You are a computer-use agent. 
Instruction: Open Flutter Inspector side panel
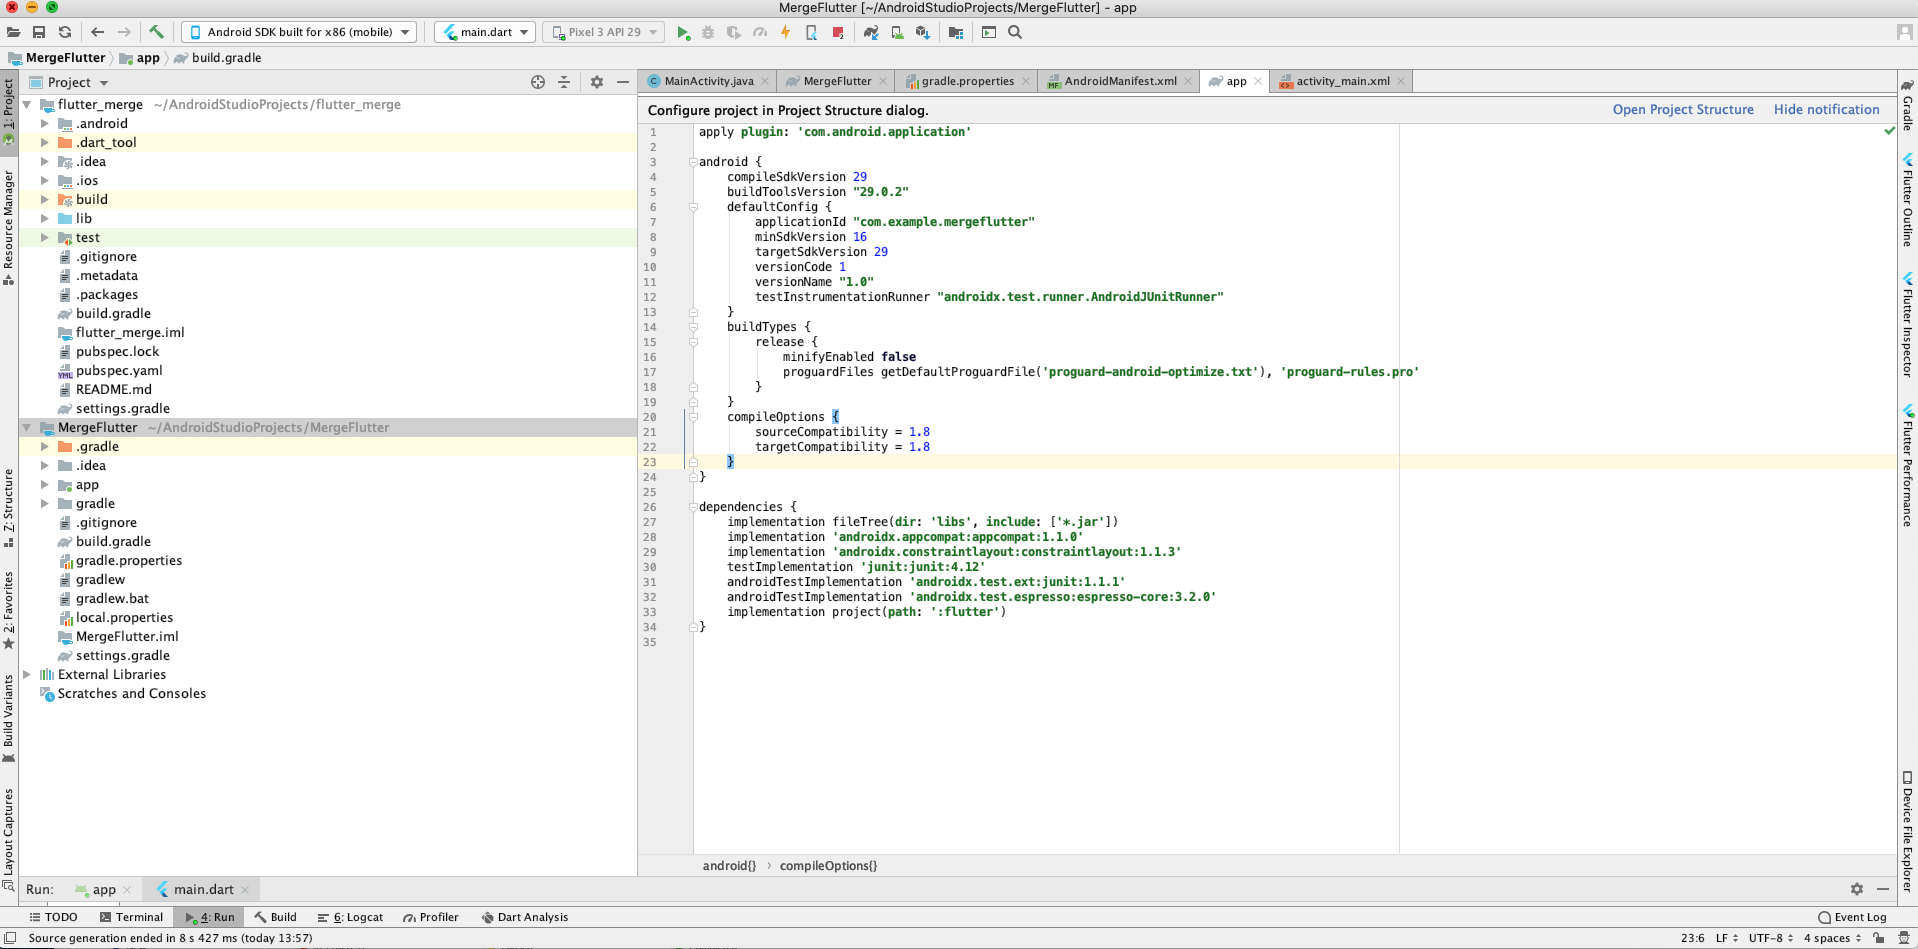(1908, 325)
